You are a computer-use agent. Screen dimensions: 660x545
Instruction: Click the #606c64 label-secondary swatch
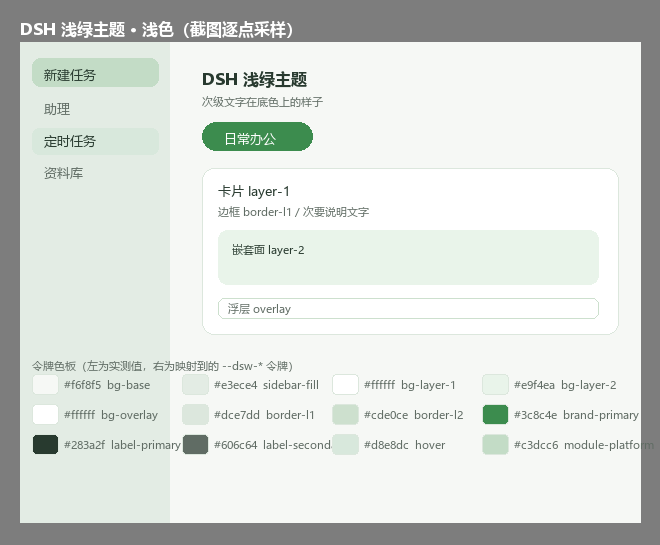point(195,445)
